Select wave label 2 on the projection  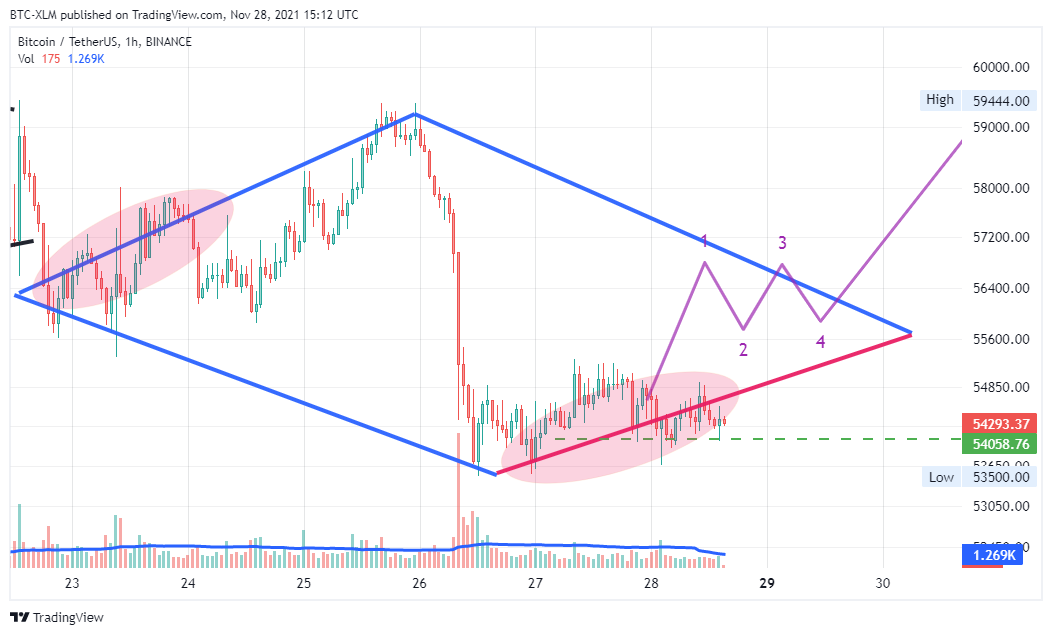[743, 349]
